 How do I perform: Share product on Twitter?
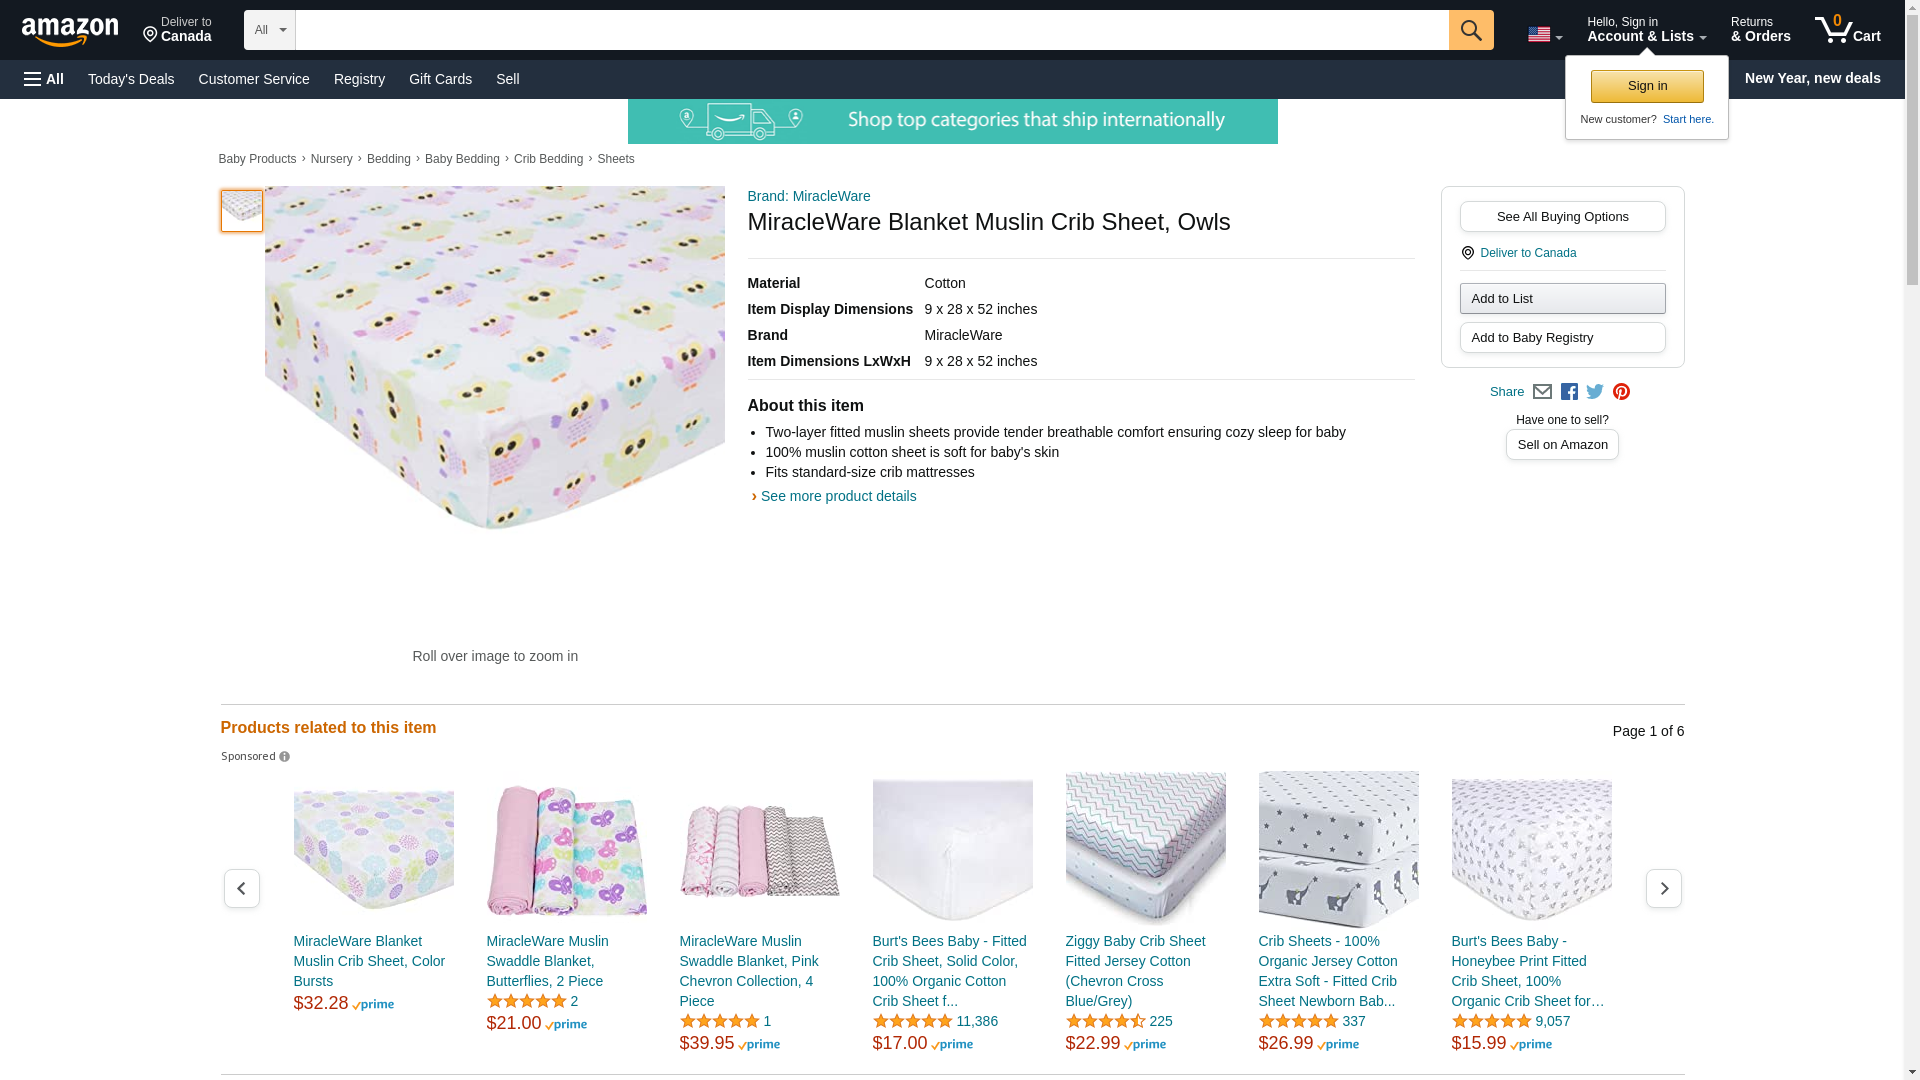click(1595, 392)
